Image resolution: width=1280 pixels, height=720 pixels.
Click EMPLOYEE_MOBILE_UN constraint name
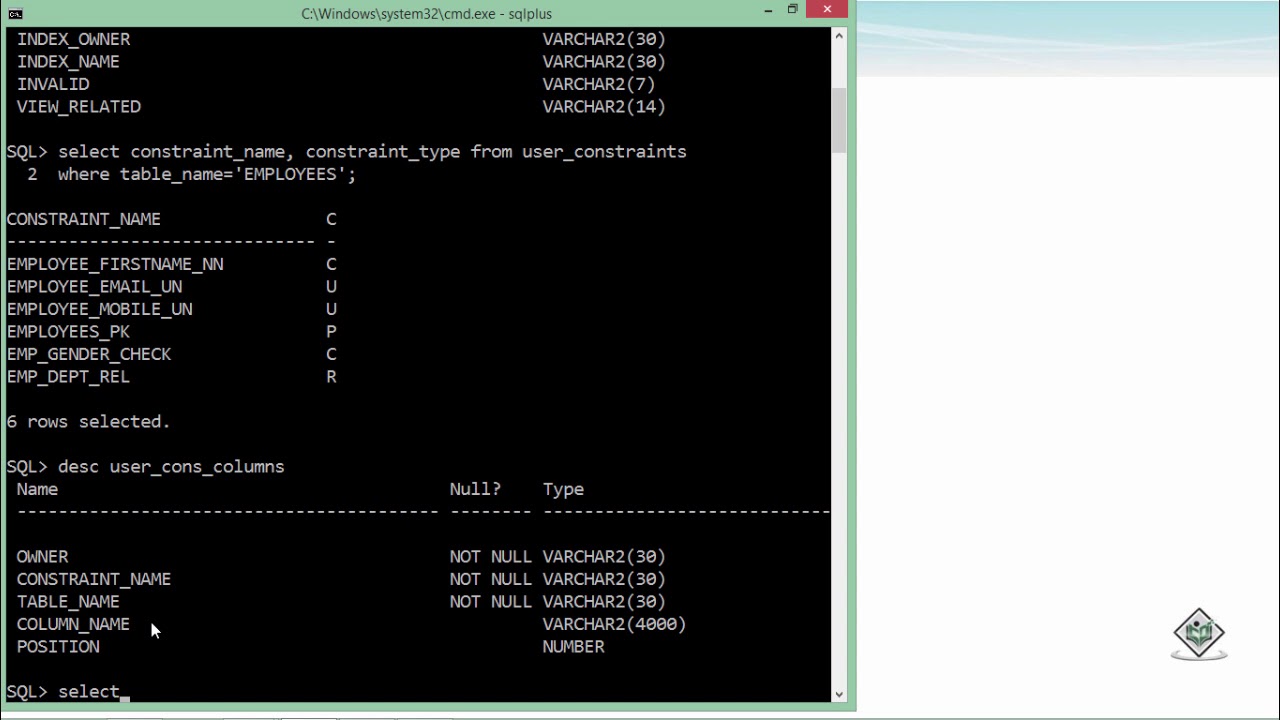coord(99,309)
